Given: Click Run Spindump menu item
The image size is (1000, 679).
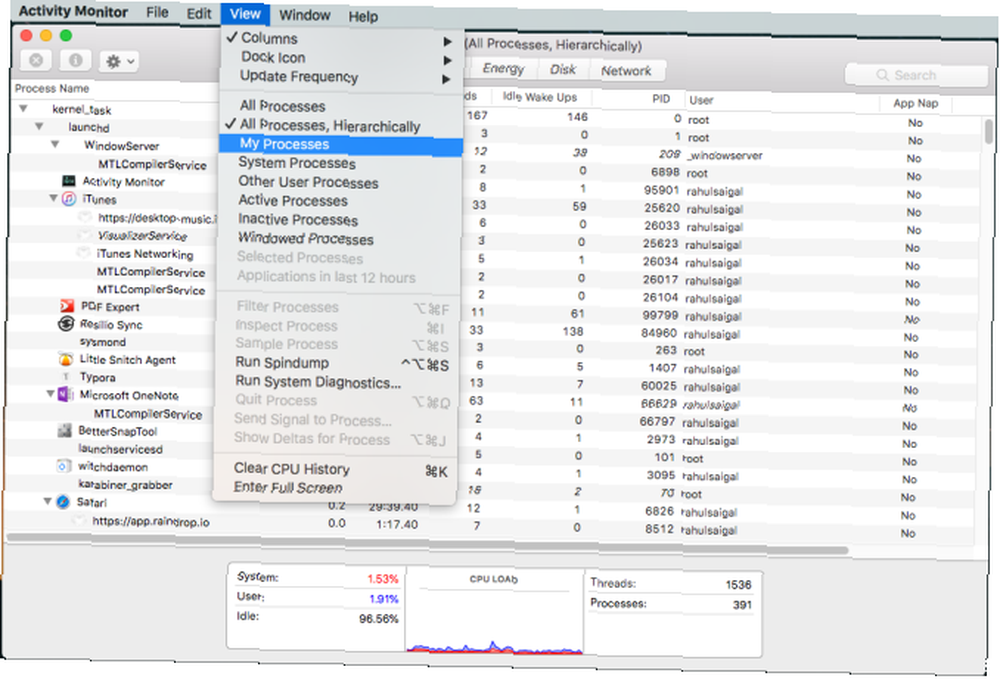Looking at the screenshot, I should (337, 363).
